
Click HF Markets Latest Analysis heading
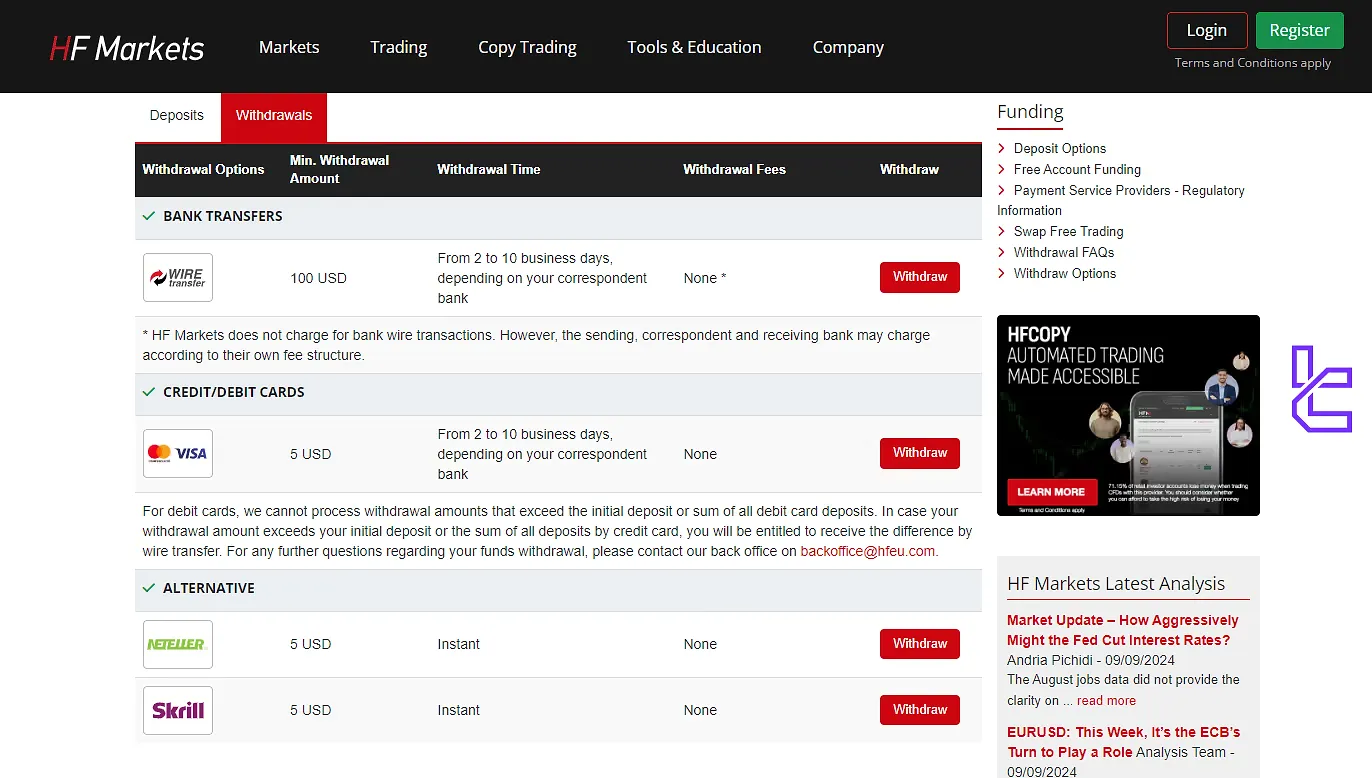coord(1116,584)
